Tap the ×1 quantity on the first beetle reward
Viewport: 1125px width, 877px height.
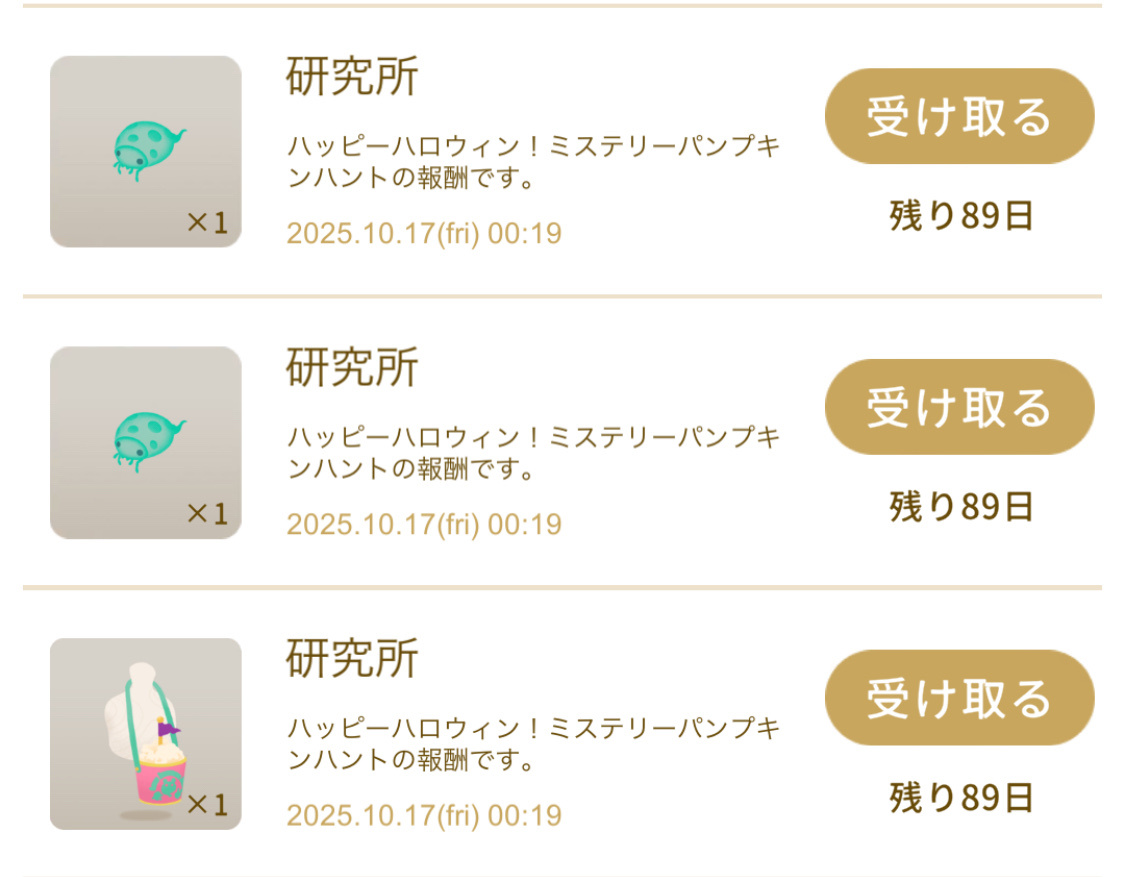click(x=207, y=223)
